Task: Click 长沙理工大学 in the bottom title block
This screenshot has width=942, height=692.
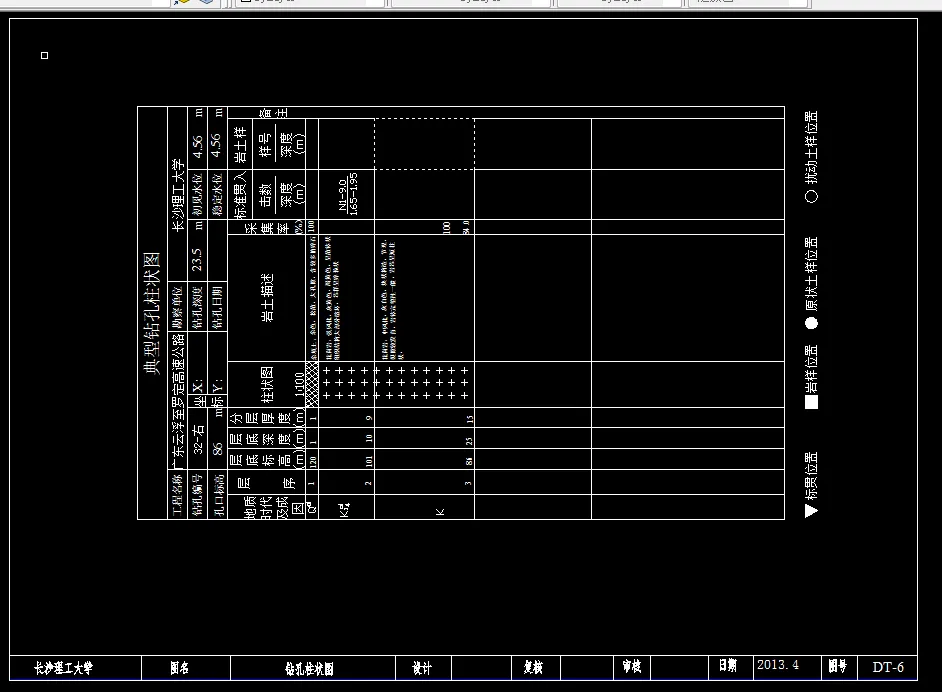Action: pos(63,668)
